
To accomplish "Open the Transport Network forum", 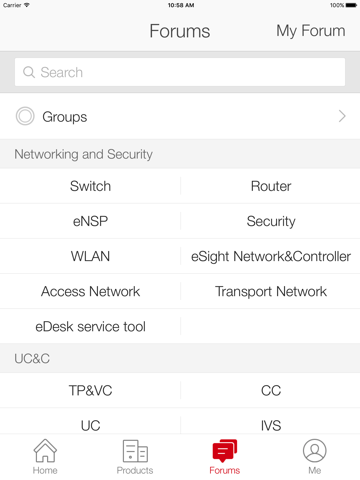I will (x=271, y=291).
